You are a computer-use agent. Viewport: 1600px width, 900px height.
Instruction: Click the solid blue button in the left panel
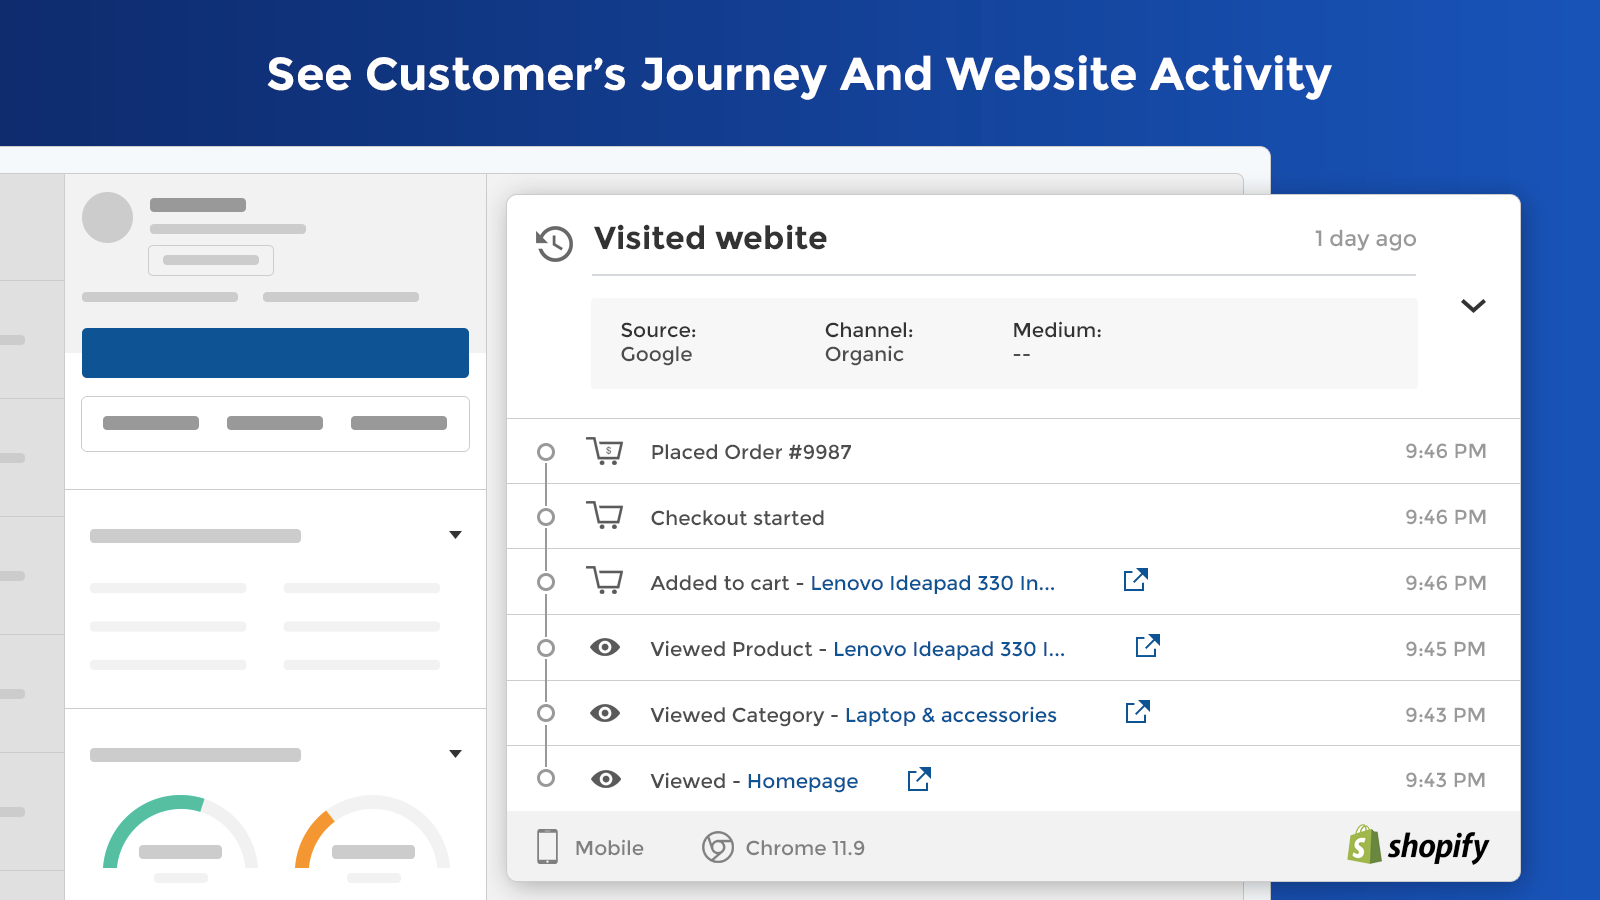click(275, 353)
